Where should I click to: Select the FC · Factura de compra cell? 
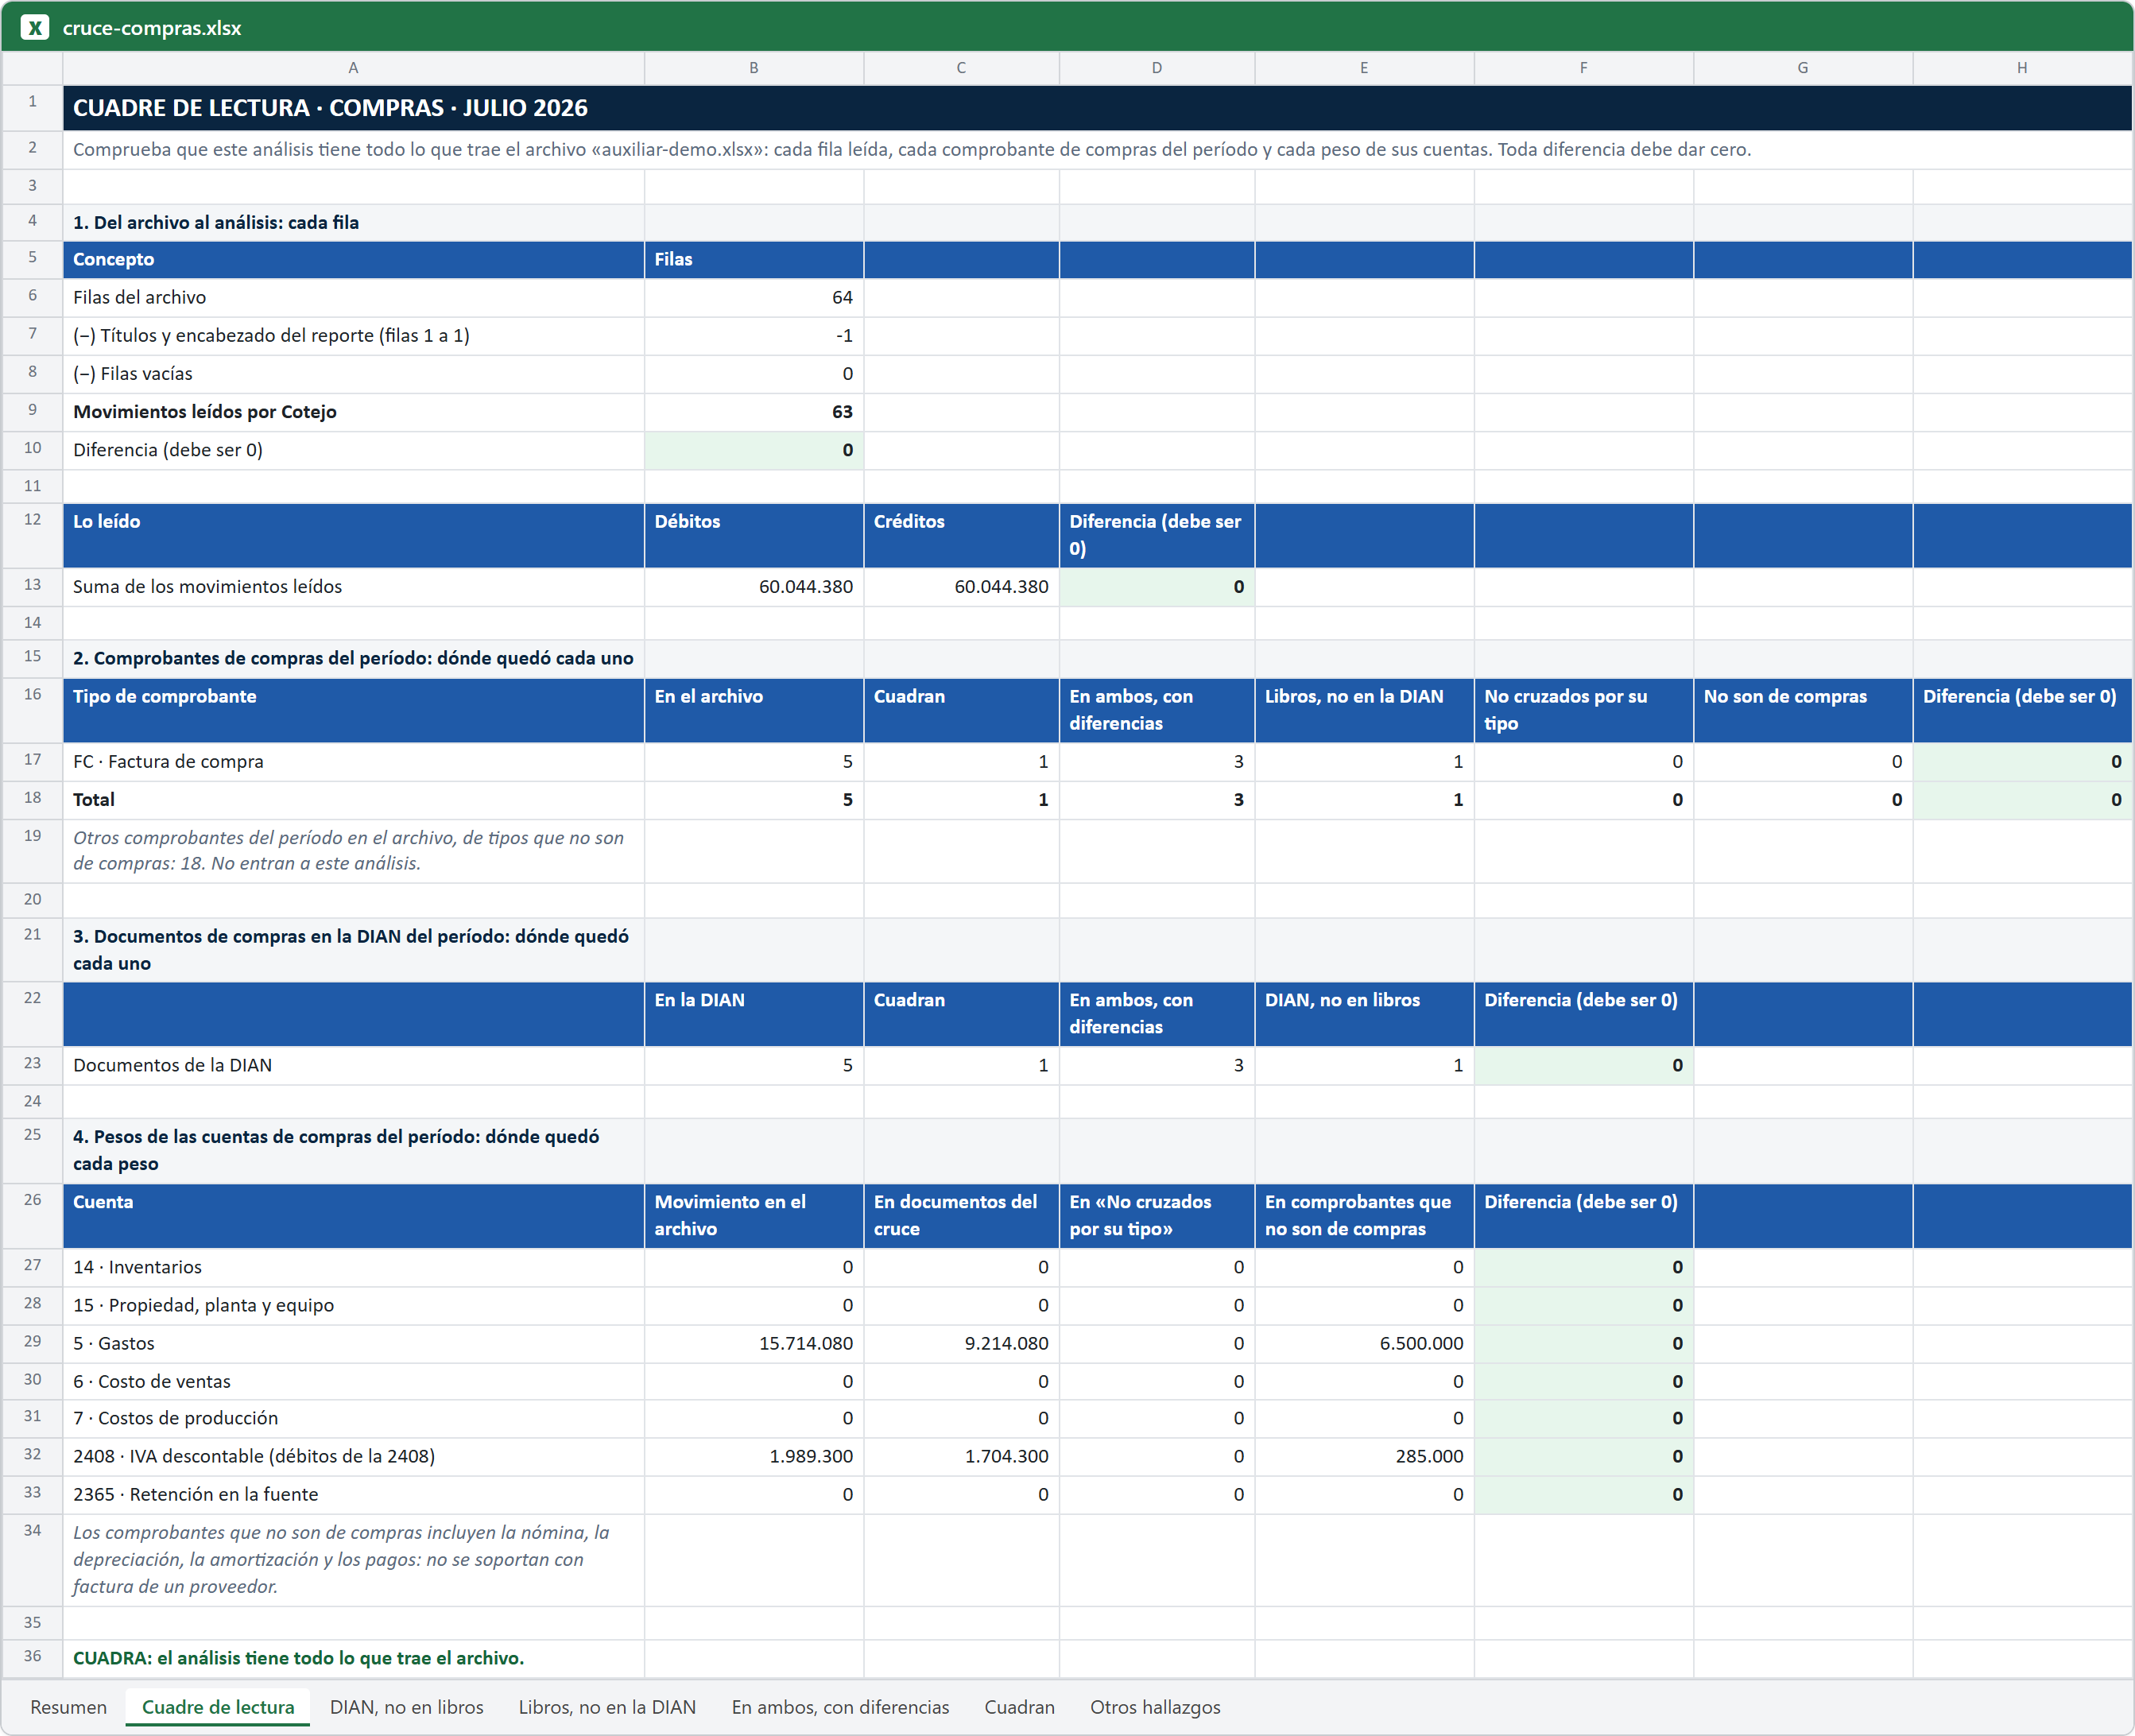tap(353, 761)
